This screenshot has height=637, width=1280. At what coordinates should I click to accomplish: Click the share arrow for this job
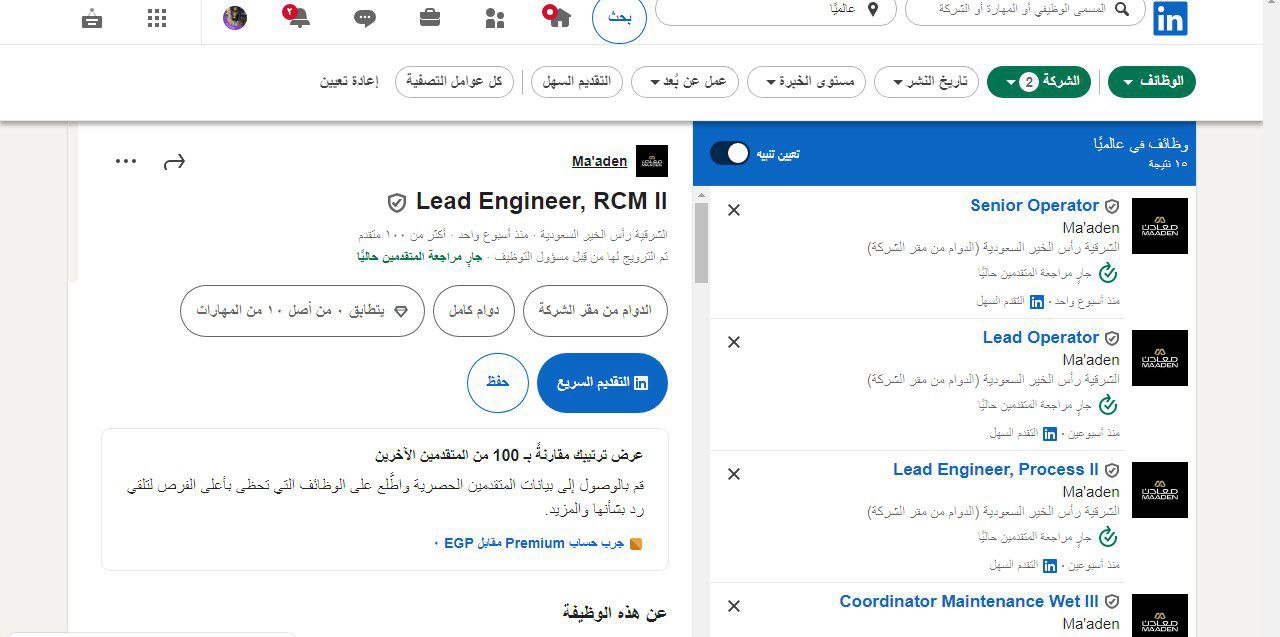click(175, 161)
